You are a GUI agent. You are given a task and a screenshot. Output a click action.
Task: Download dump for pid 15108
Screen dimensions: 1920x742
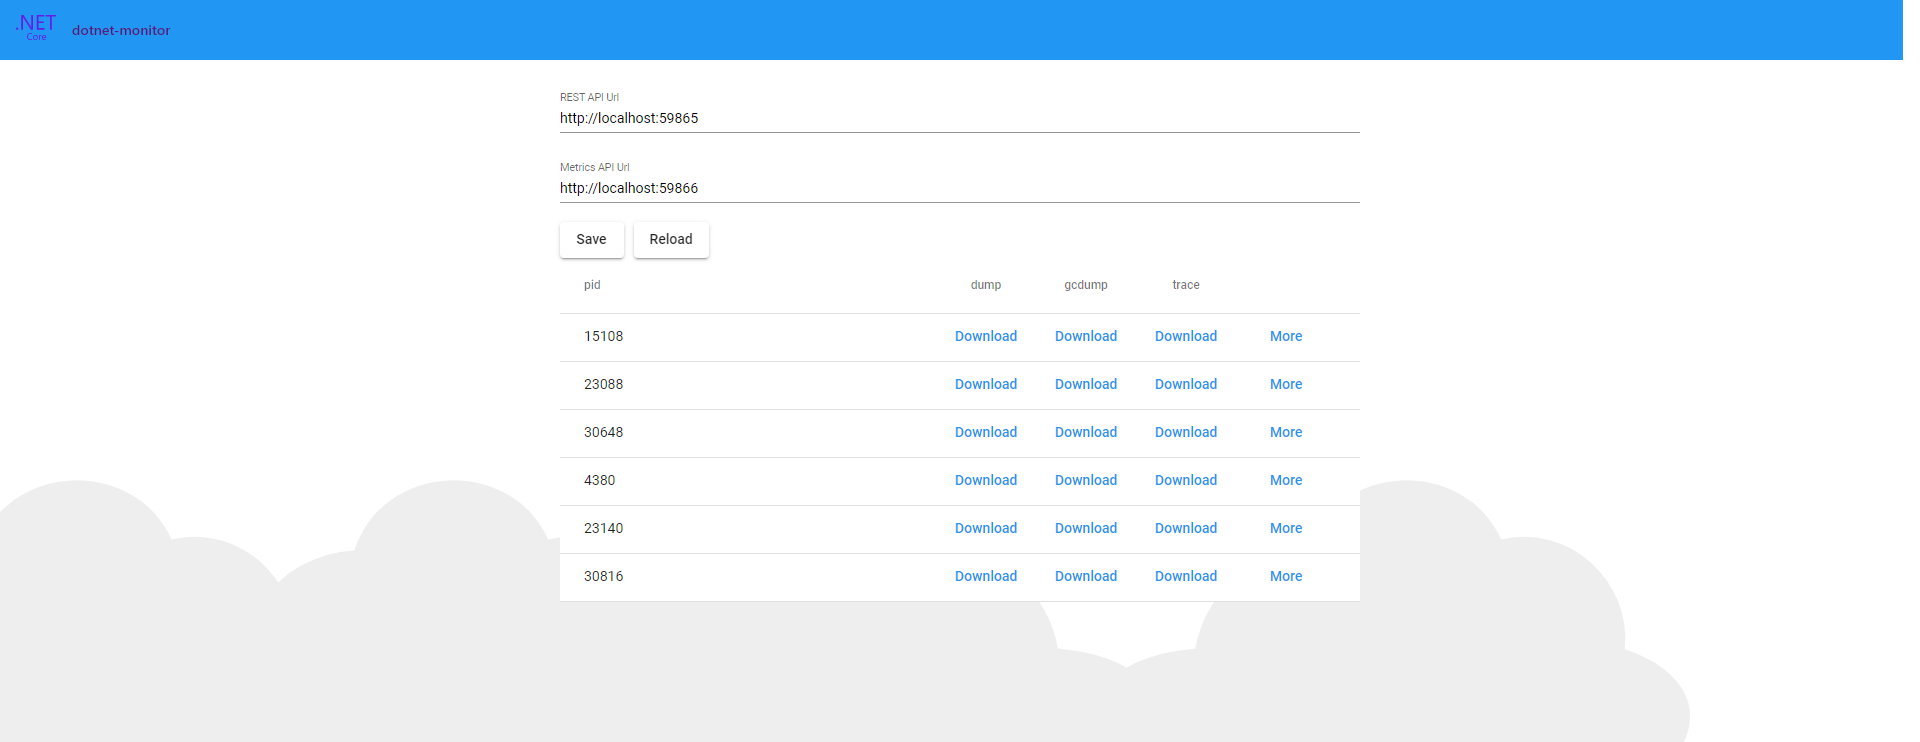tap(986, 337)
